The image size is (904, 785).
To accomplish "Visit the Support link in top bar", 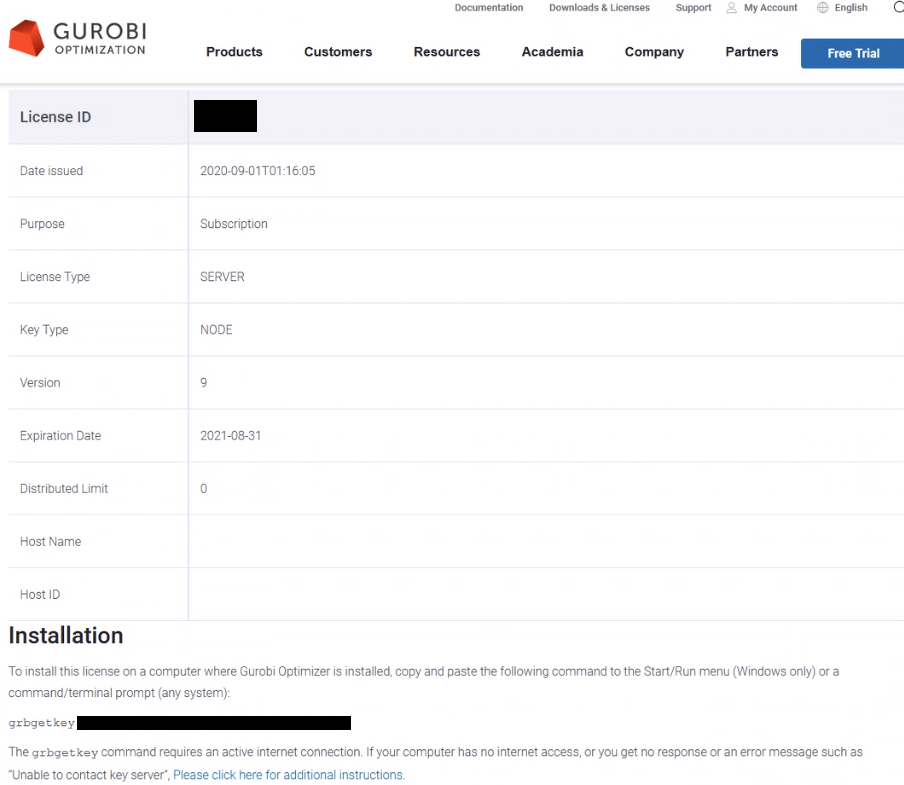I will (693, 8).
